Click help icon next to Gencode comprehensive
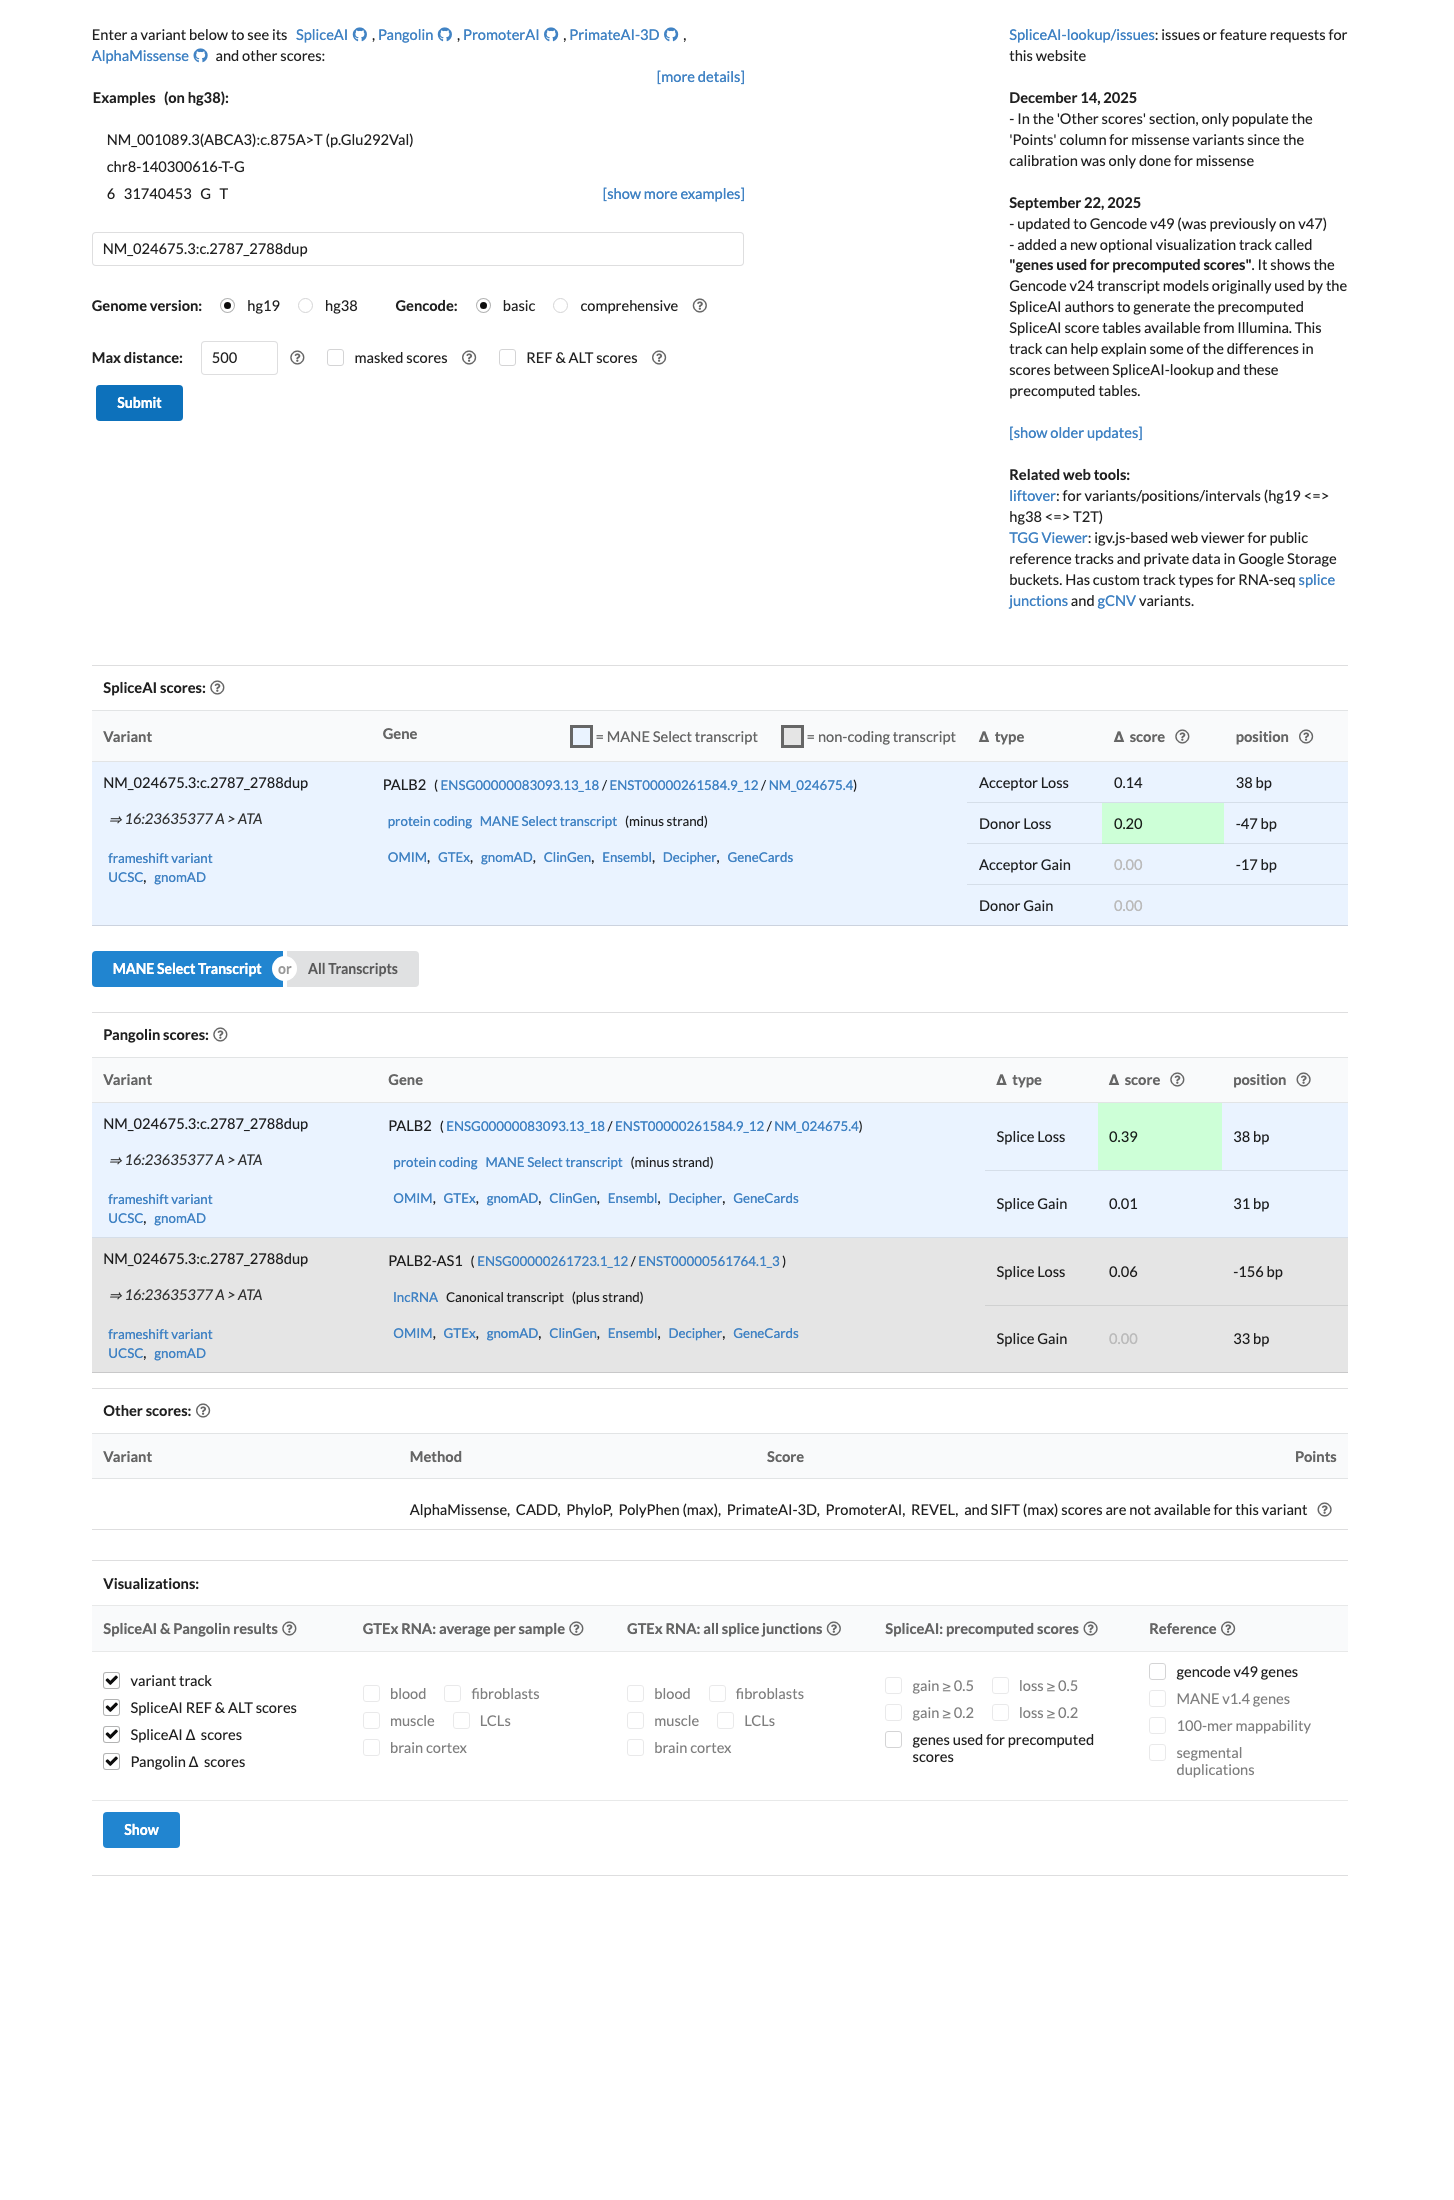Image resolution: width=1454 pixels, height=2200 pixels. tap(700, 306)
